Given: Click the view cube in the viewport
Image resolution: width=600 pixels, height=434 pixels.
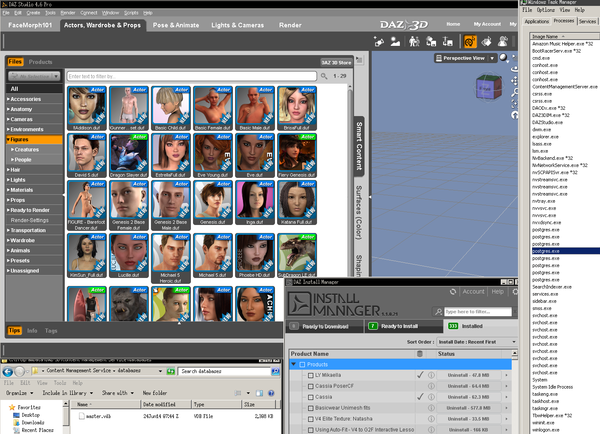Looking at the screenshot, I should [488, 87].
